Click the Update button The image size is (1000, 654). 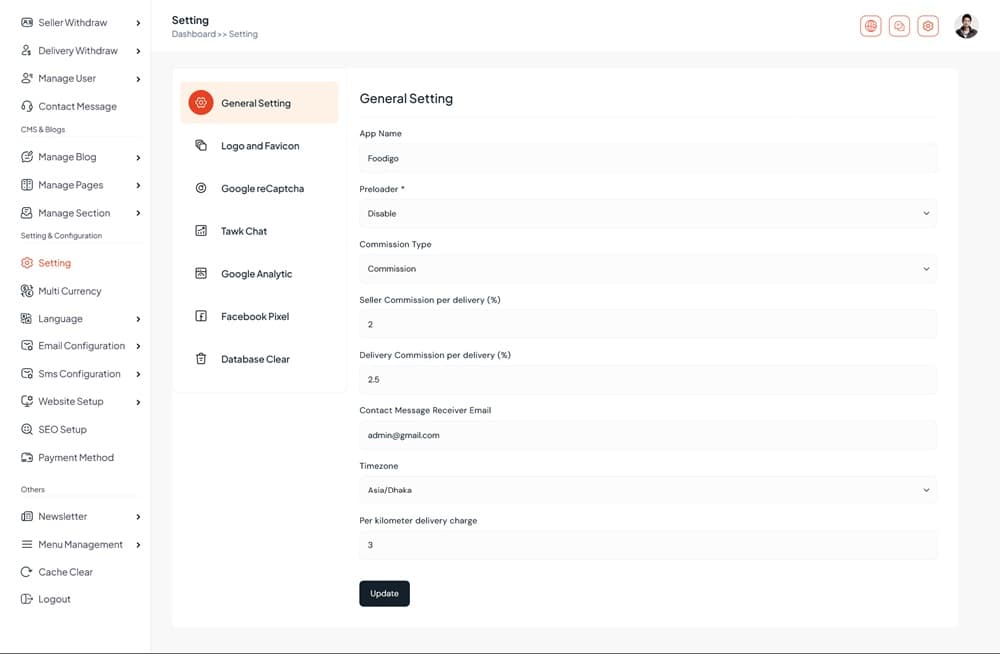click(384, 593)
